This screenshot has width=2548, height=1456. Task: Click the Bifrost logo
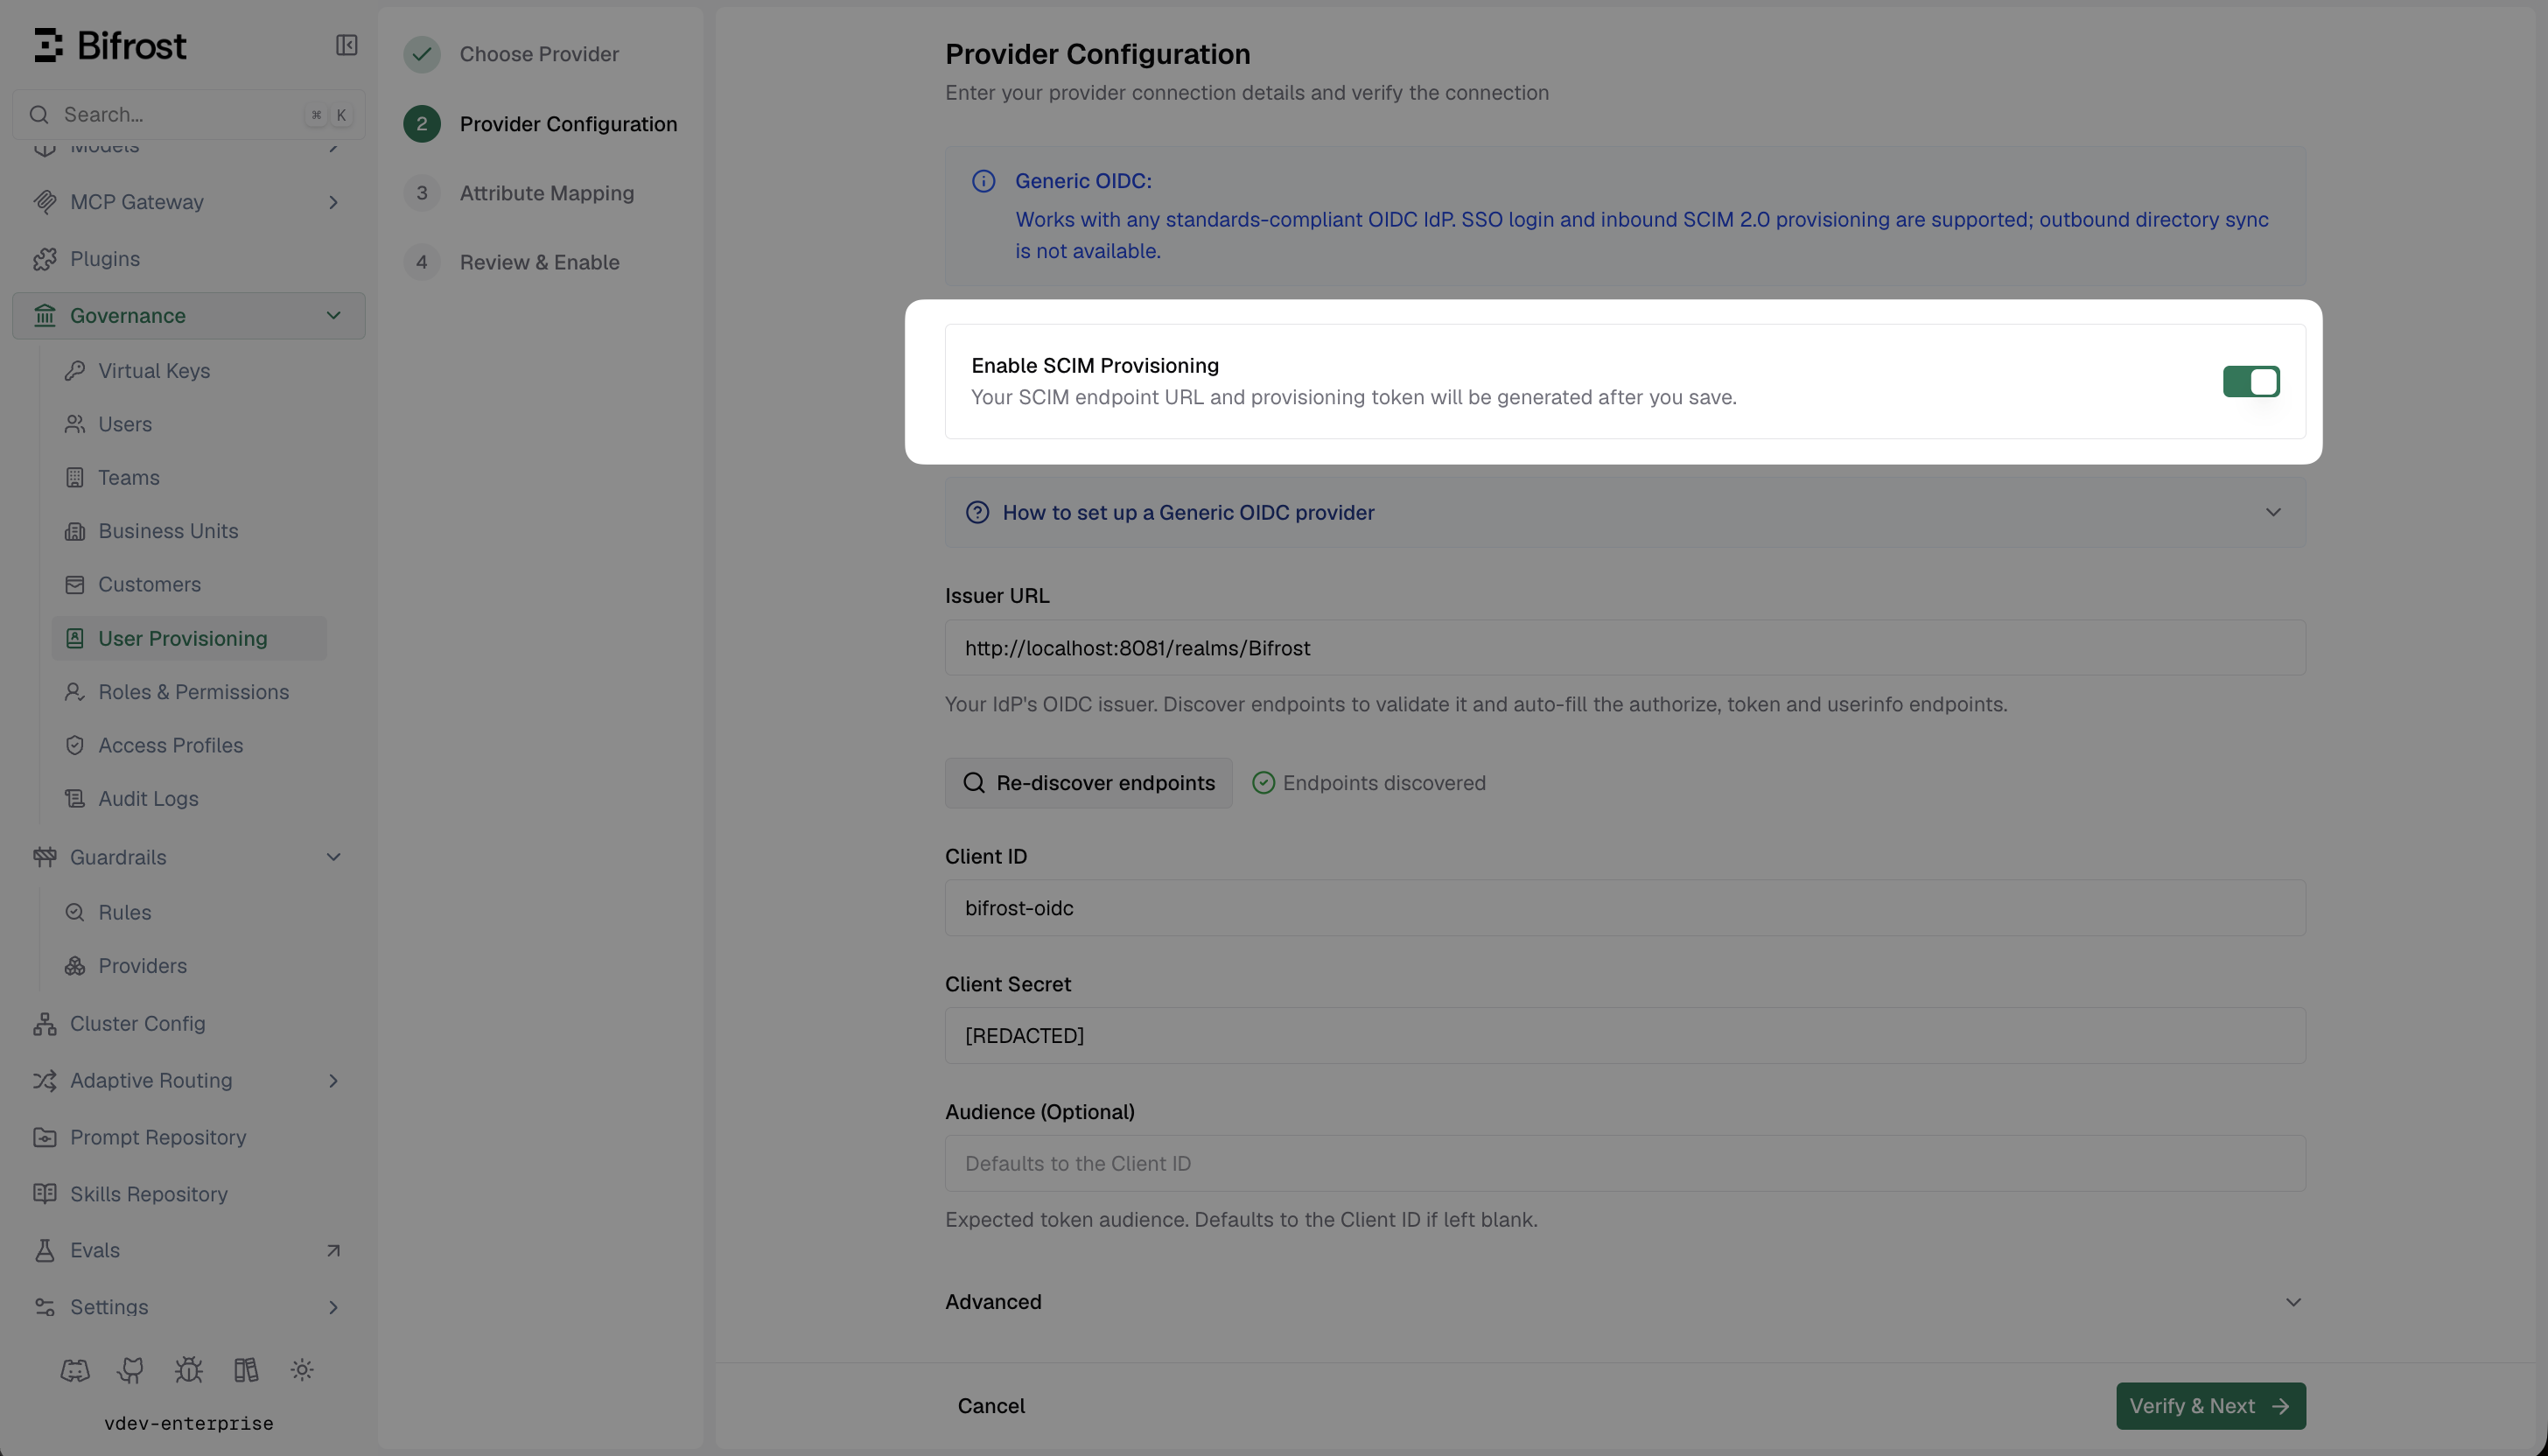pos(110,45)
